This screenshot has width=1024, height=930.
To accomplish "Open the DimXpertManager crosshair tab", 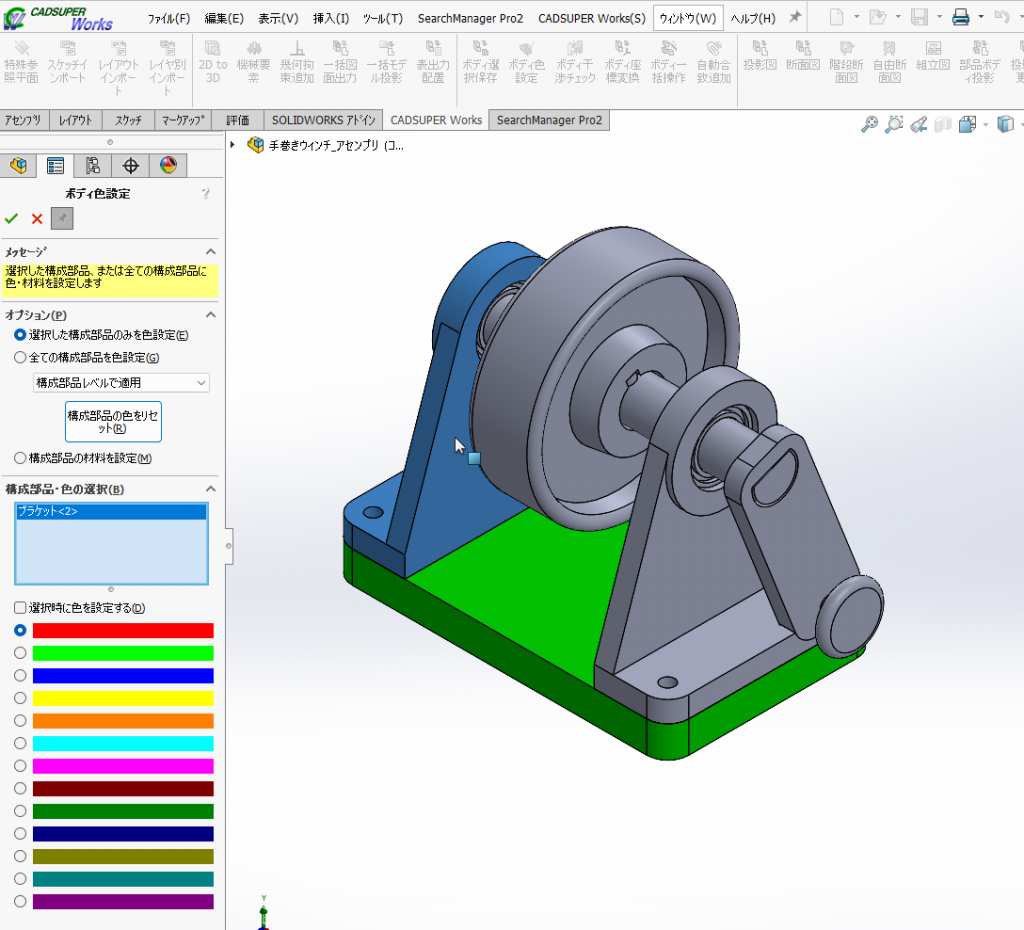I will [130, 166].
